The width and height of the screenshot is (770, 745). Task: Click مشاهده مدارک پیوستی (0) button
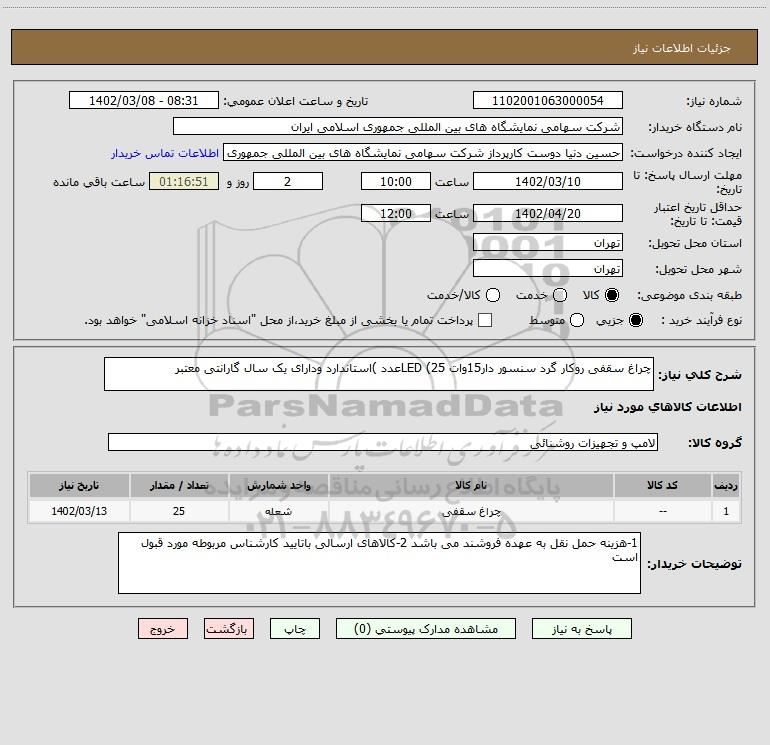coord(426,629)
